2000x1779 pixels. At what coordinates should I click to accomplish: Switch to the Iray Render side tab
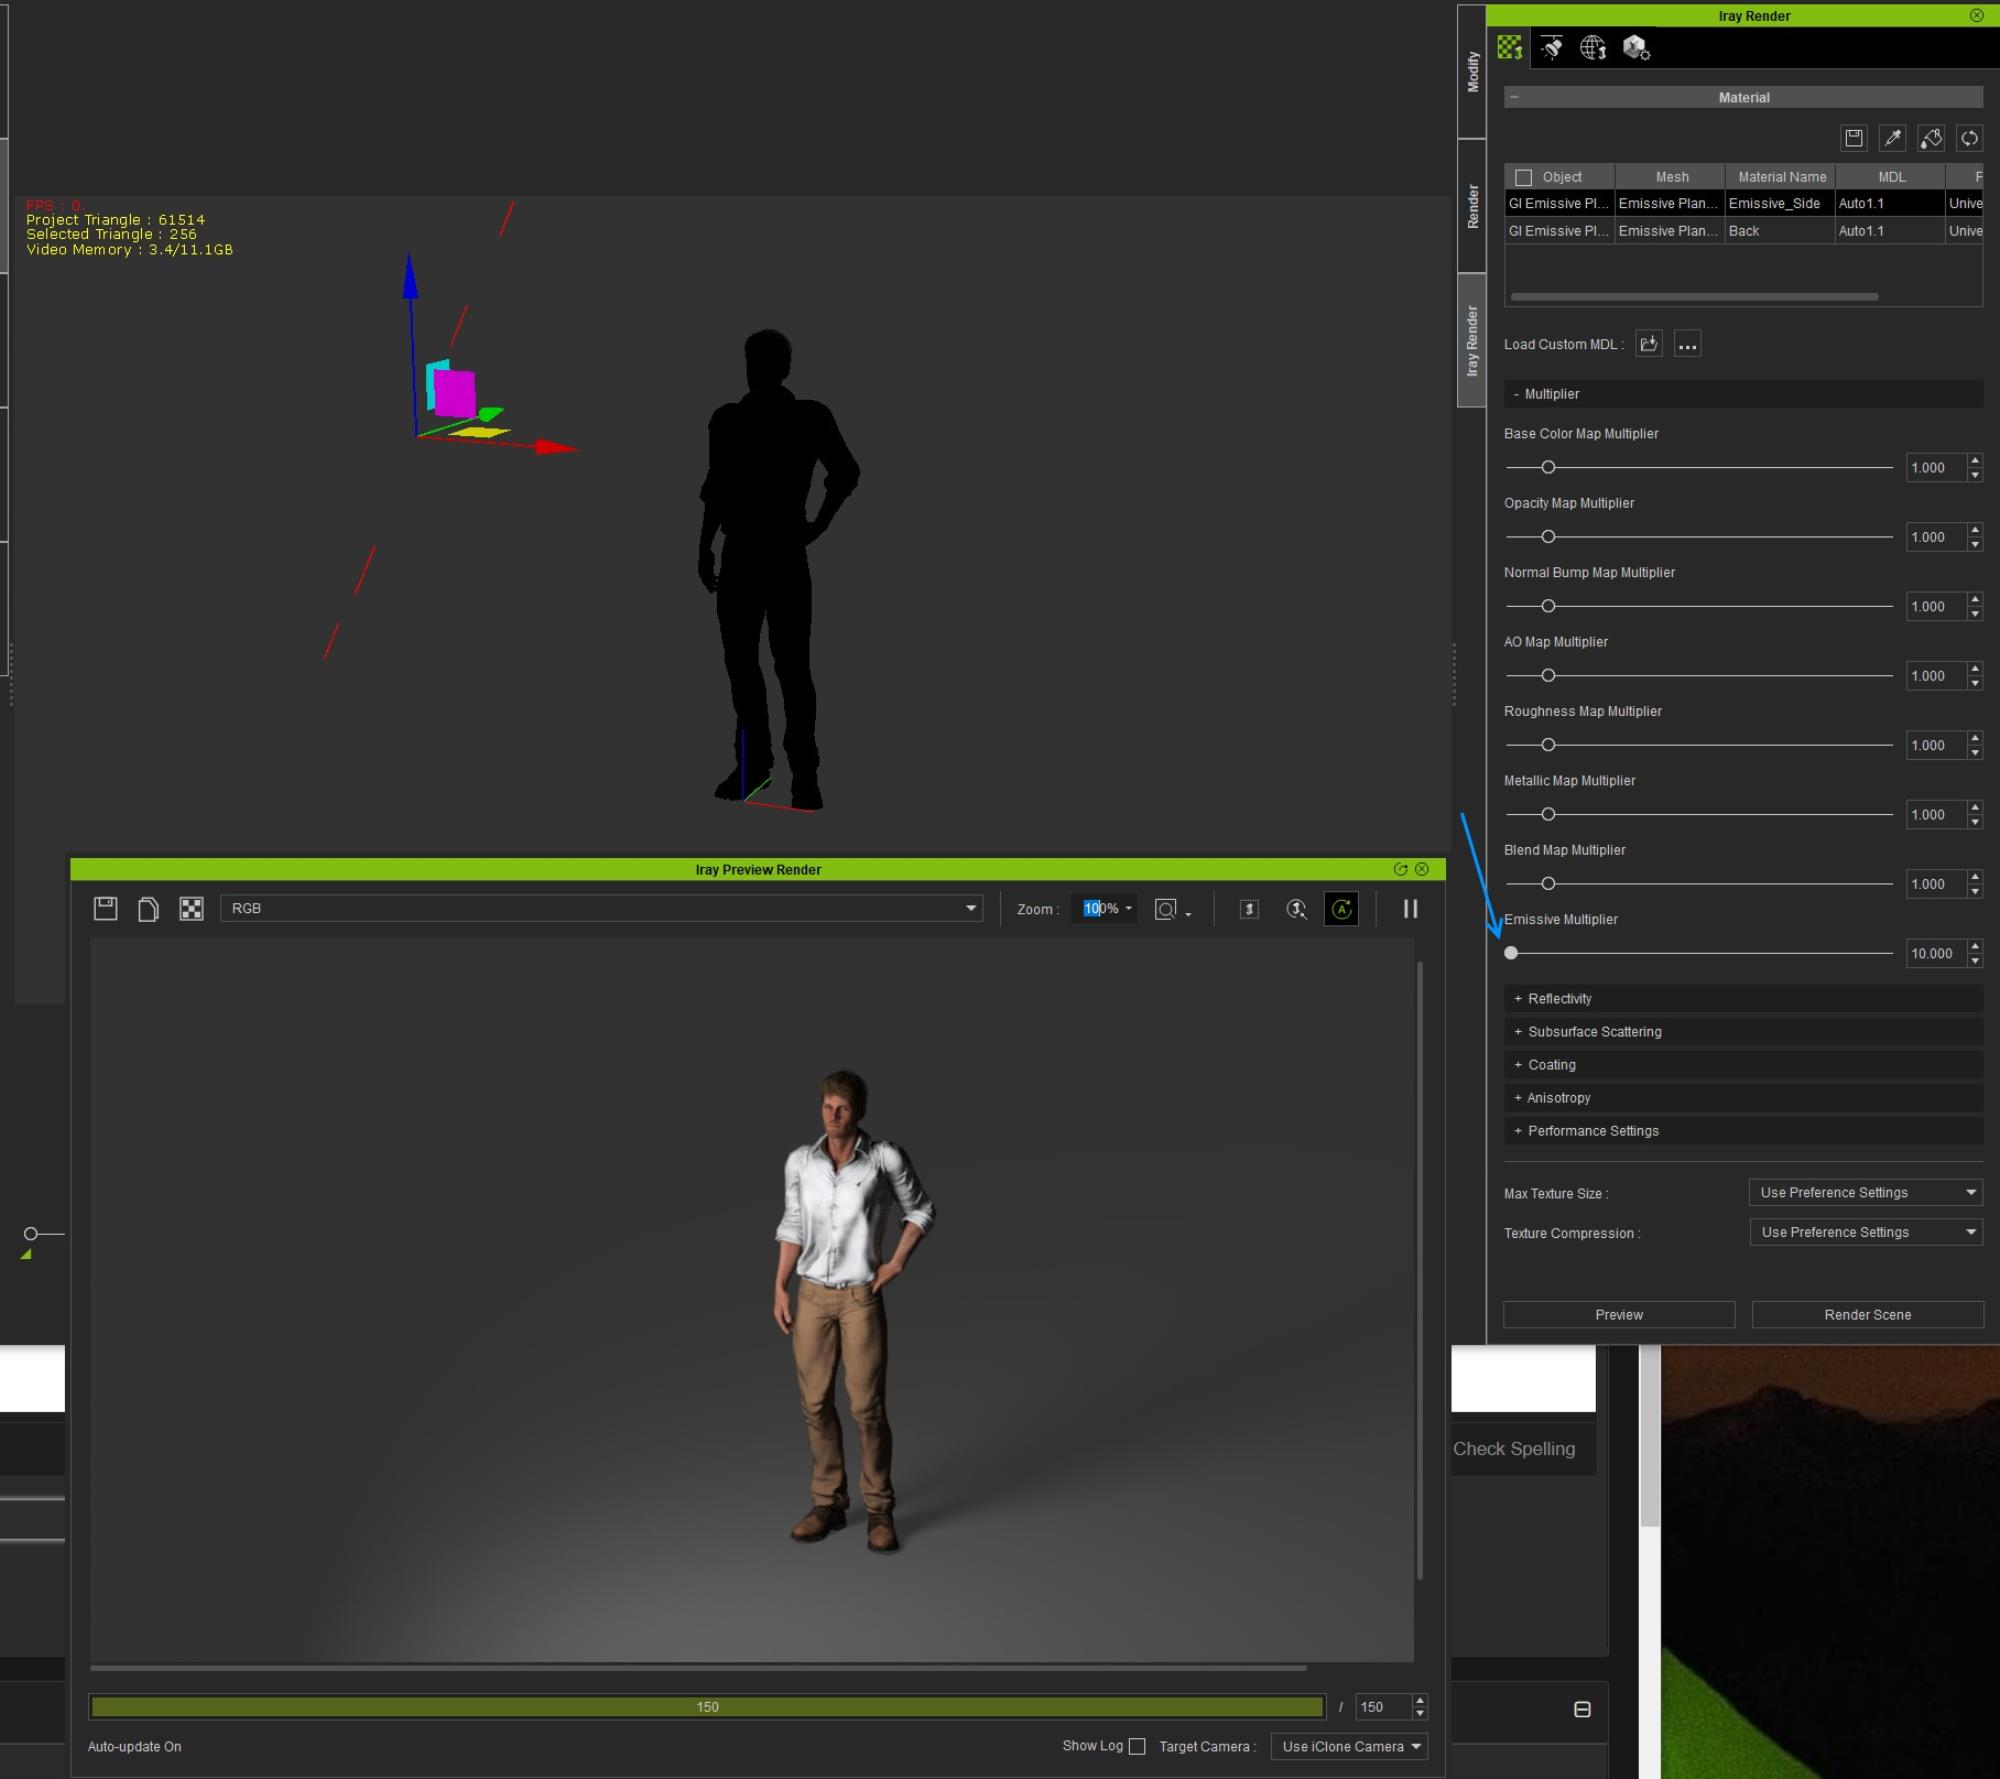click(x=1472, y=341)
